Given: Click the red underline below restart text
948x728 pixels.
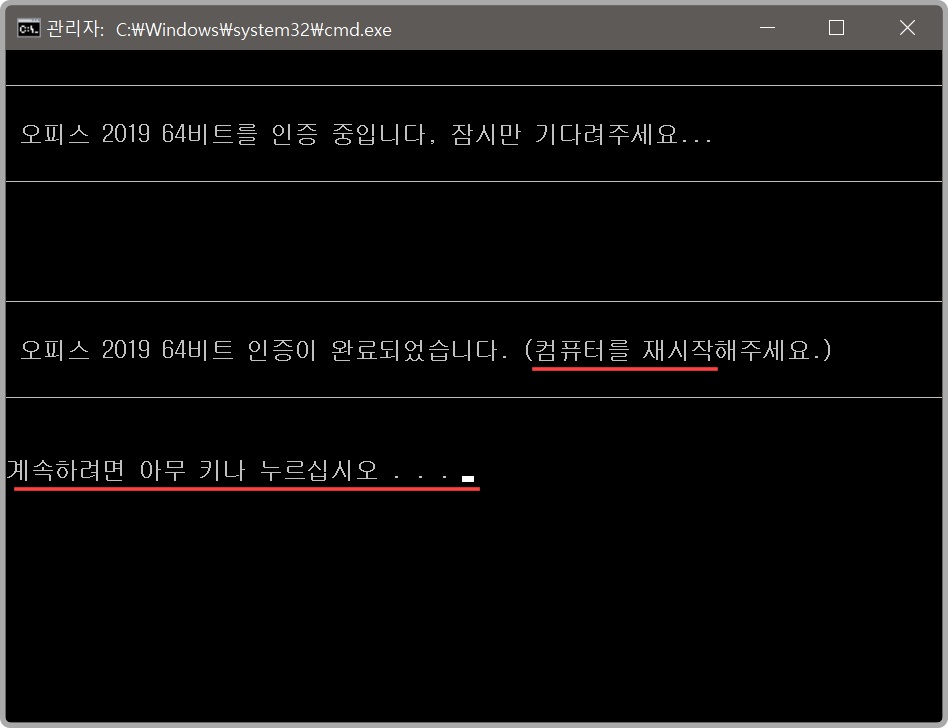Looking at the screenshot, I should click(625, 368).
